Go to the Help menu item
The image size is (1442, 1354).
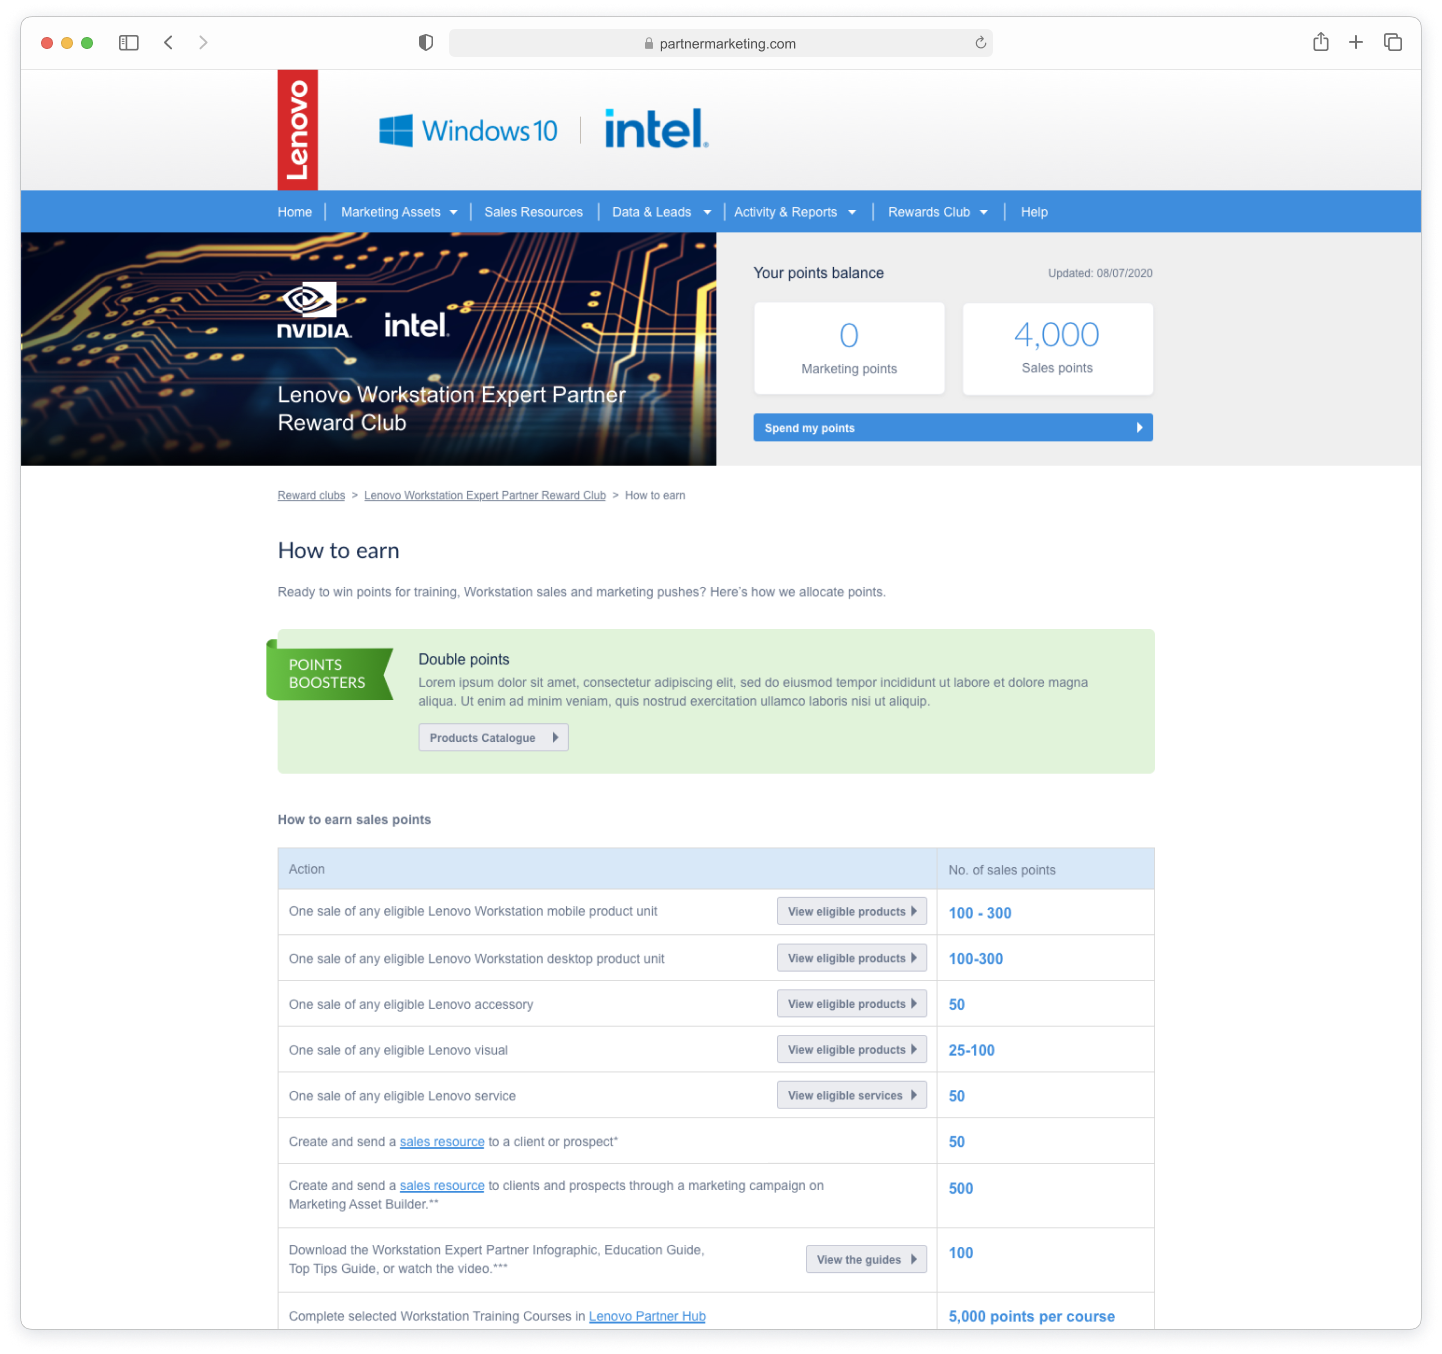tap(1034, 212)
